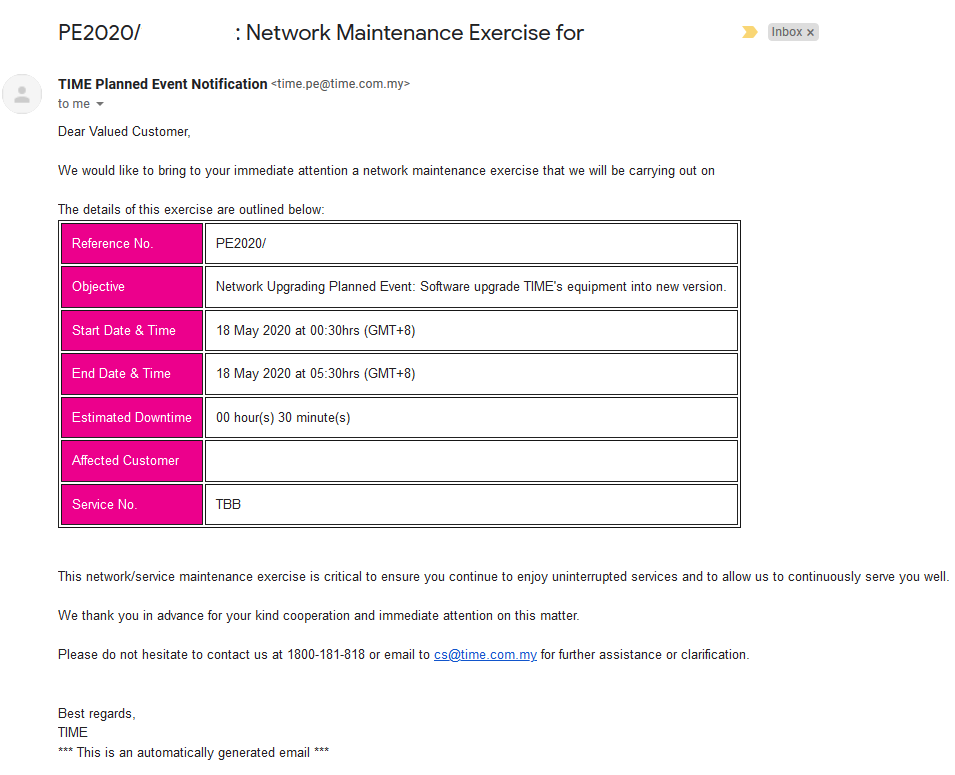Click the PE2020/ reference number value cell
The width and height of the screenshot is (955, 775).
tap(471, 244)
